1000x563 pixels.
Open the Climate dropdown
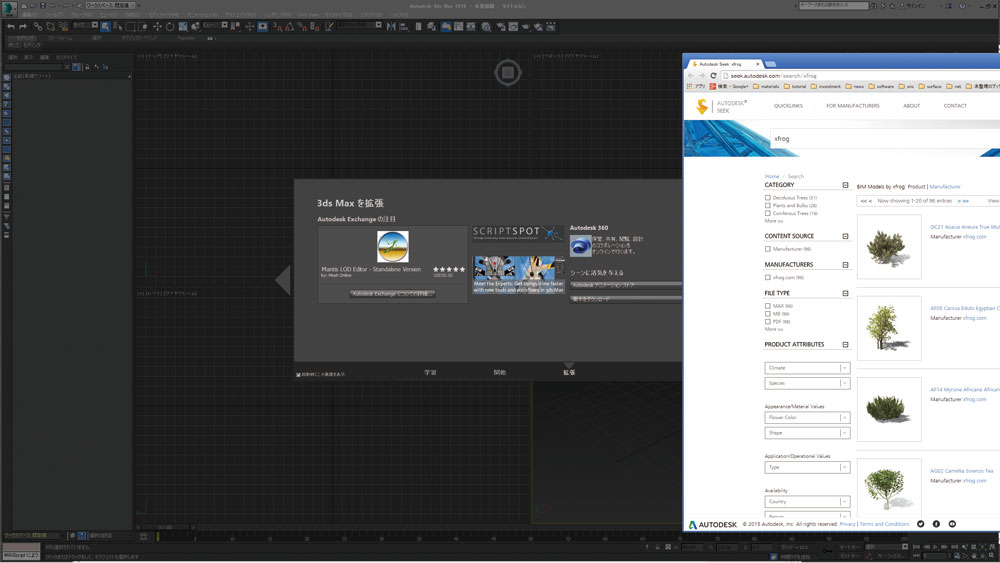(807, 368)
